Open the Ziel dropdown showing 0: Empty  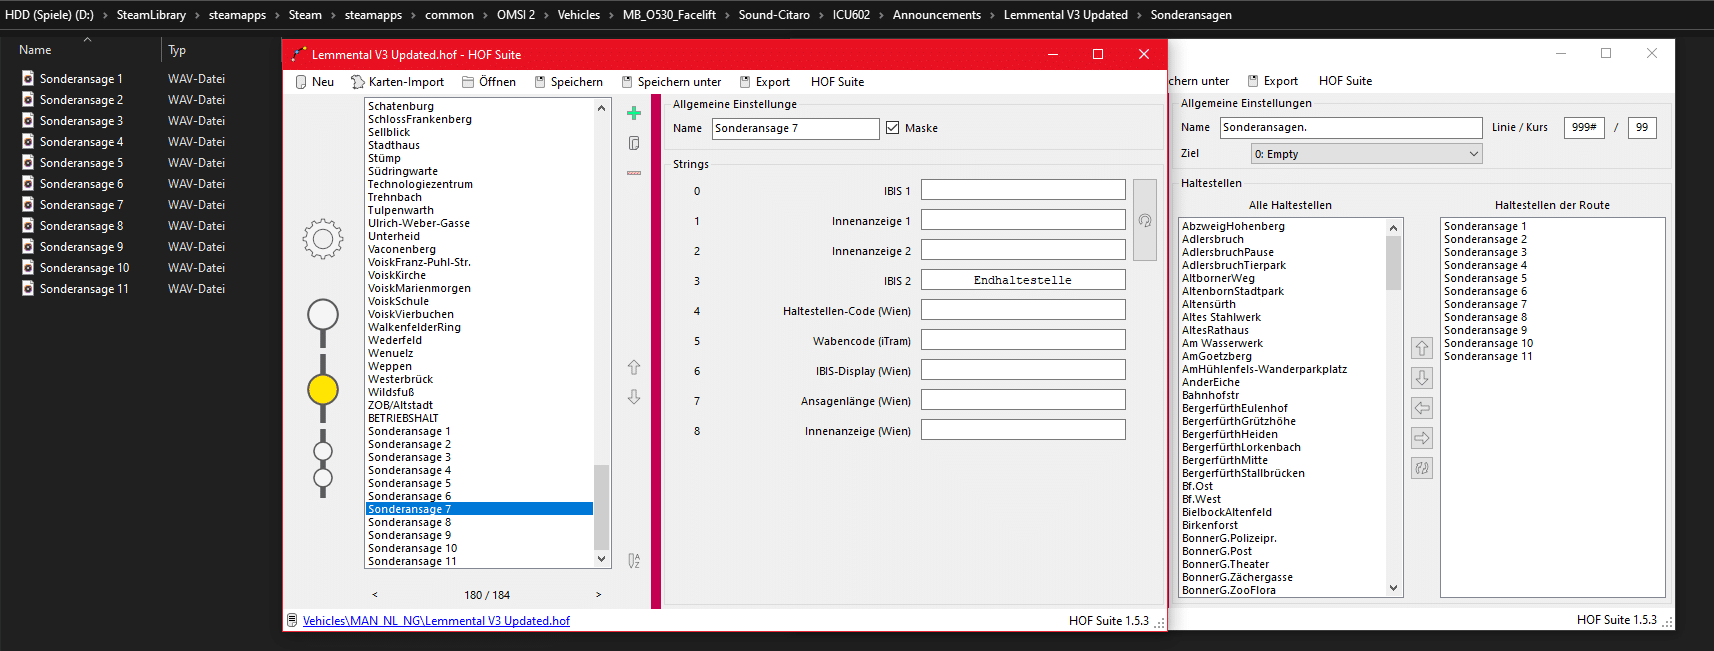(1366, 154)
